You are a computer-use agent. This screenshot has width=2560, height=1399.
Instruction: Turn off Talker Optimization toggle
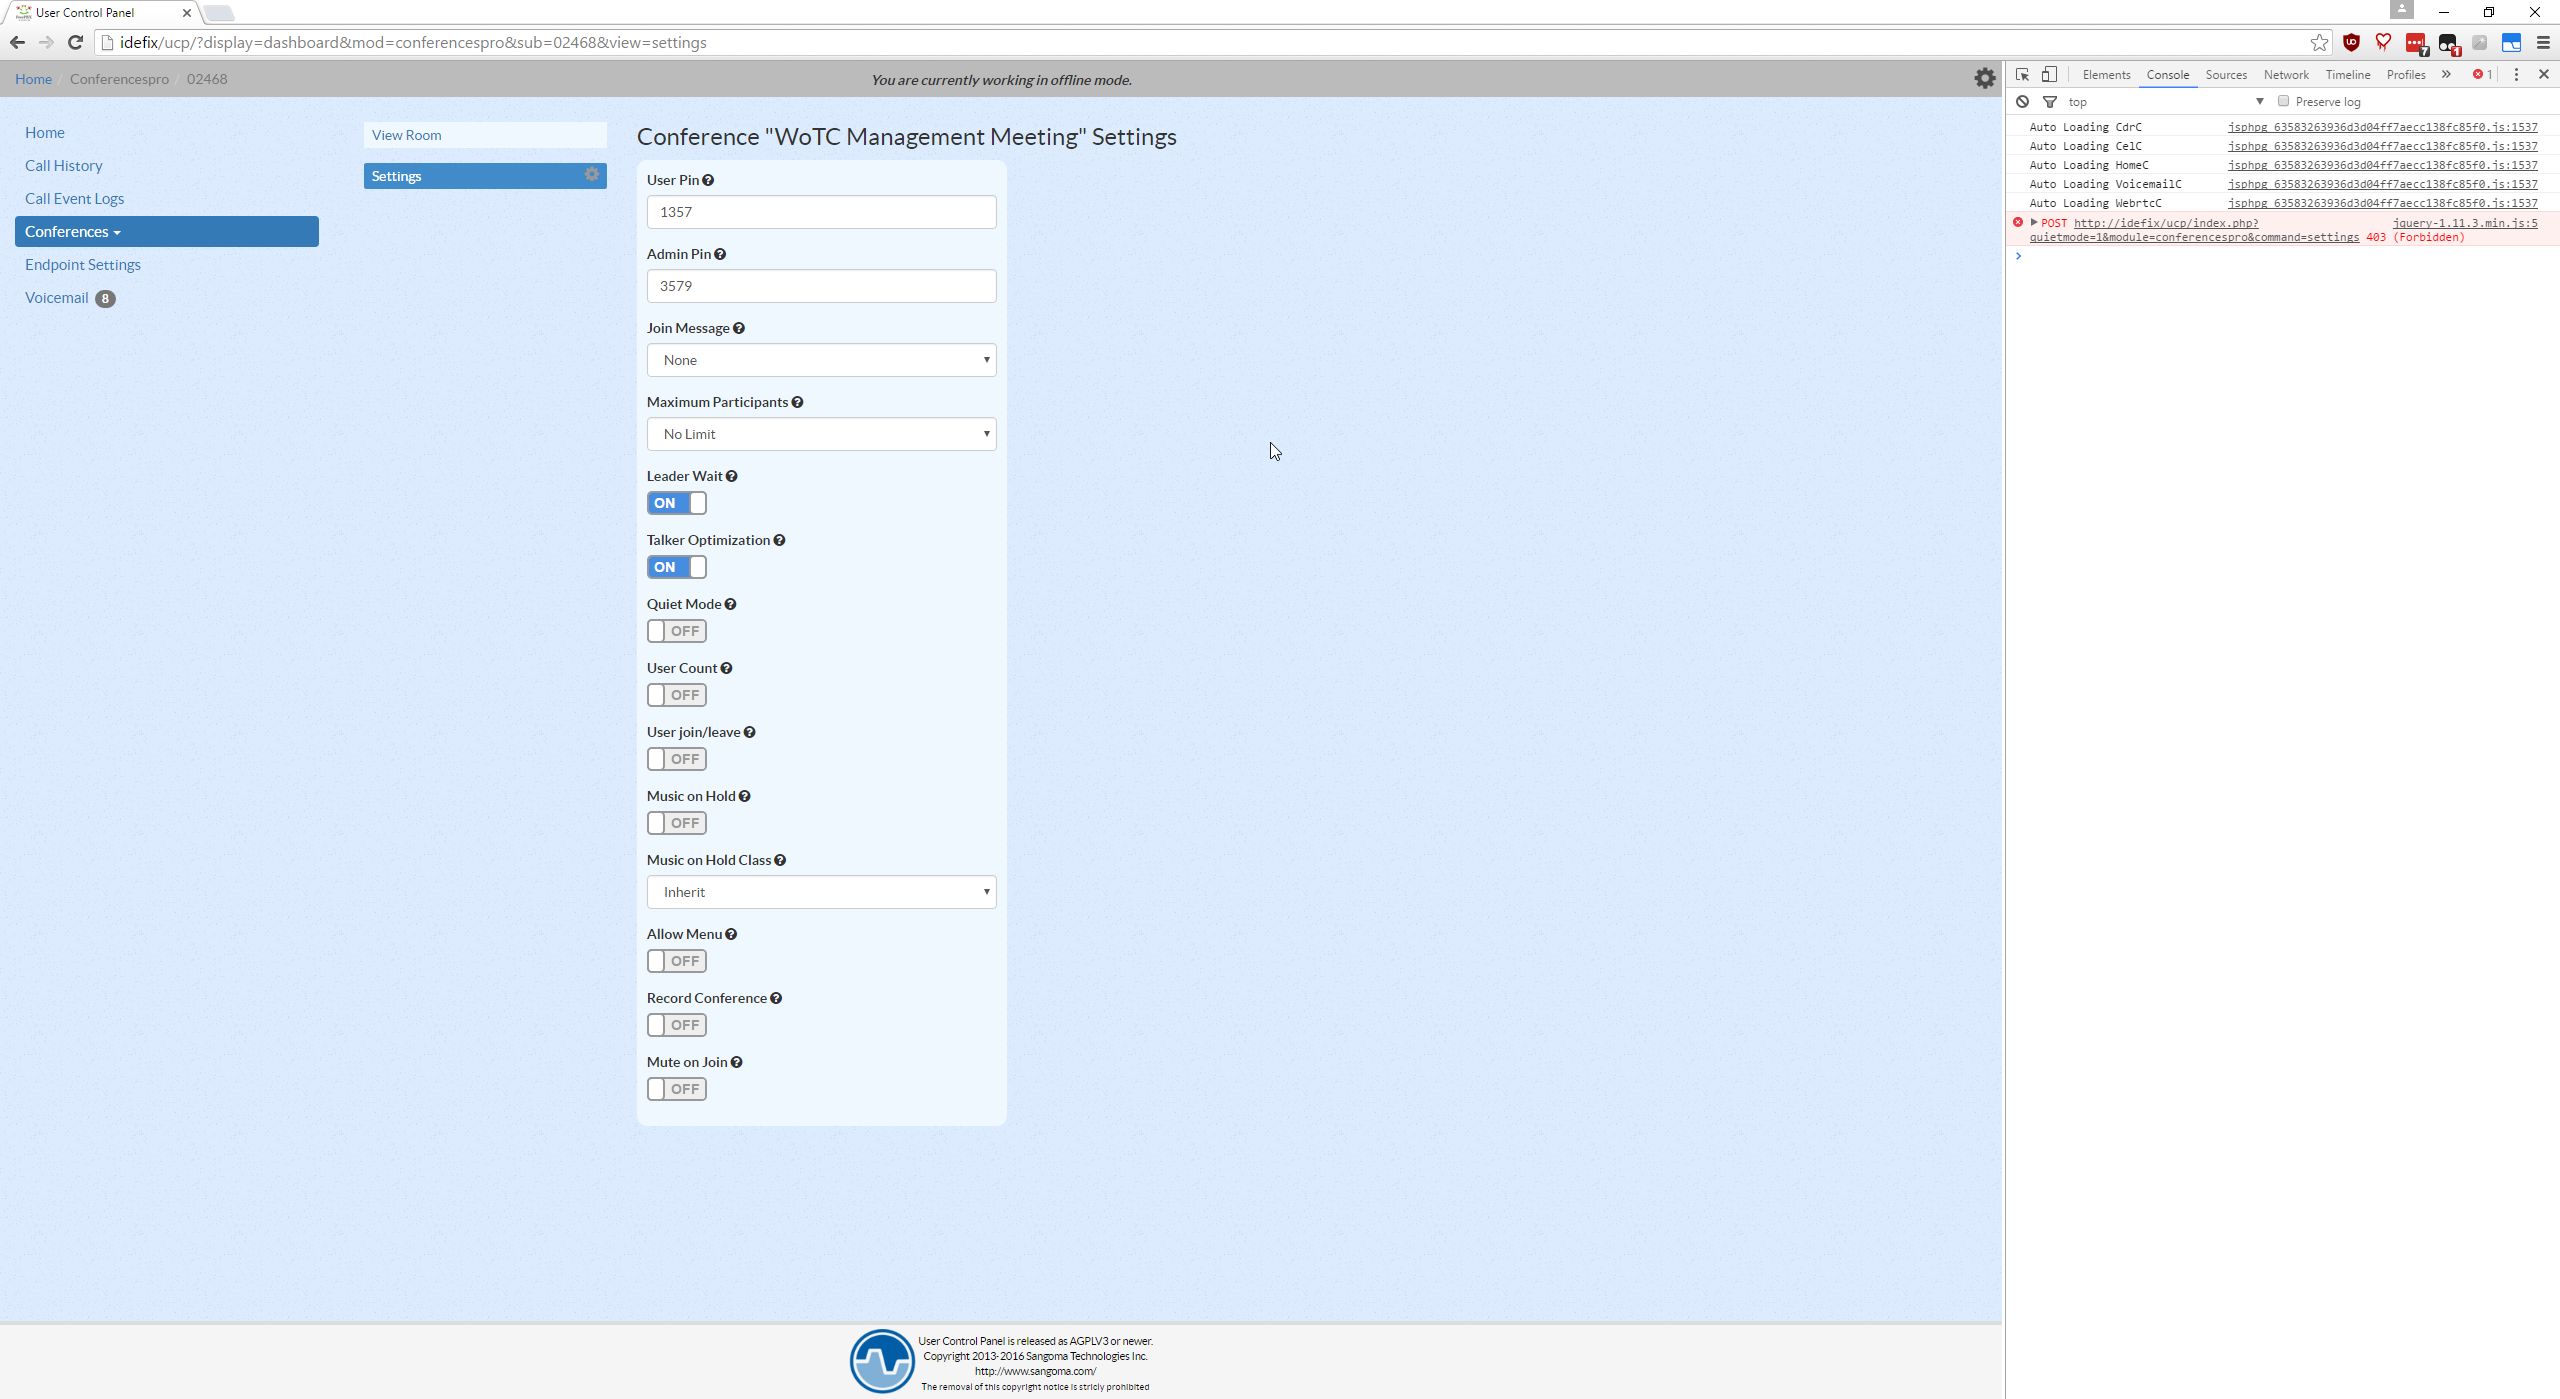tap(677, 567)
